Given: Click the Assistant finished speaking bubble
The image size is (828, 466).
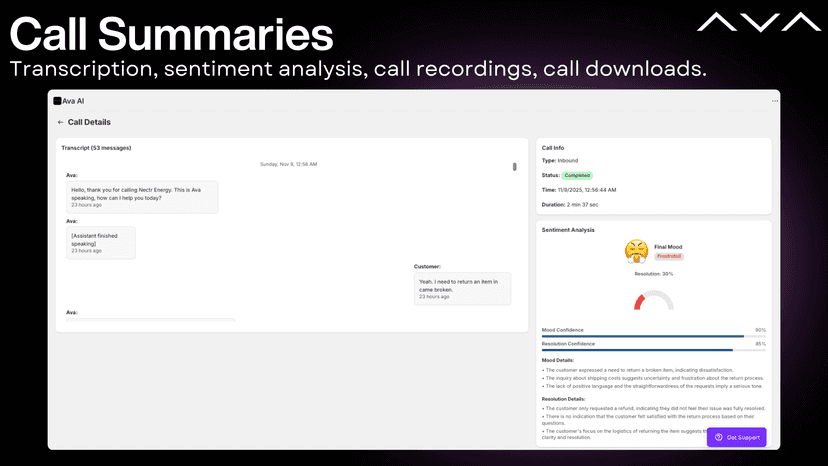Looking at the screenshot, I should 101,243.
